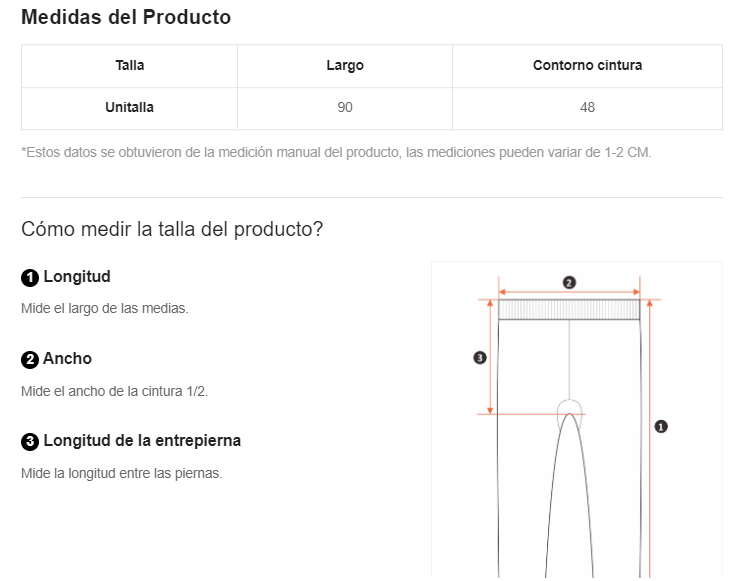Click marker 3 left of the leggings diagram
This screenshot has width=731, height=581.
click(x=479, y=357)
